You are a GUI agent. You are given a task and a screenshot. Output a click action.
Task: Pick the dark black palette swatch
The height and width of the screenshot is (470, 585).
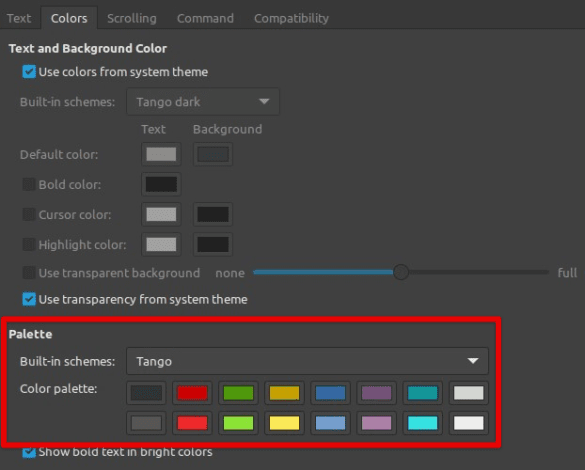(x=146, y=393)
